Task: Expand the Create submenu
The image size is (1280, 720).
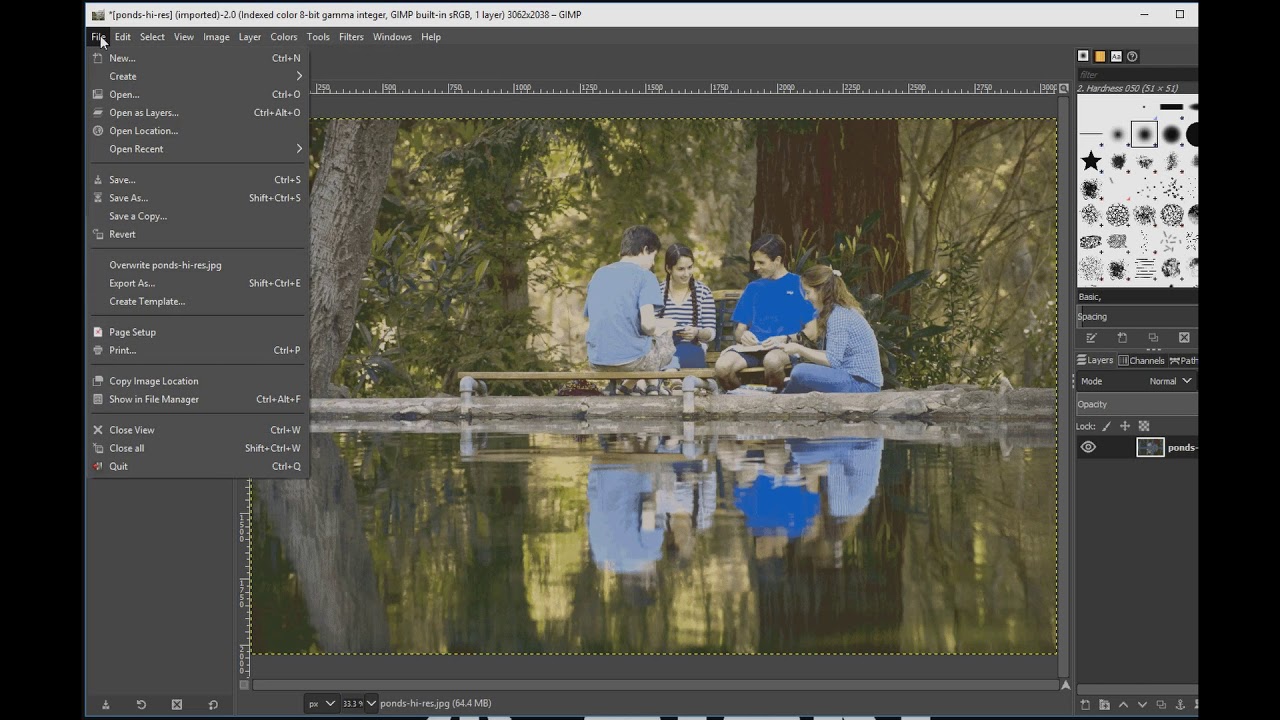Action: 198,76
